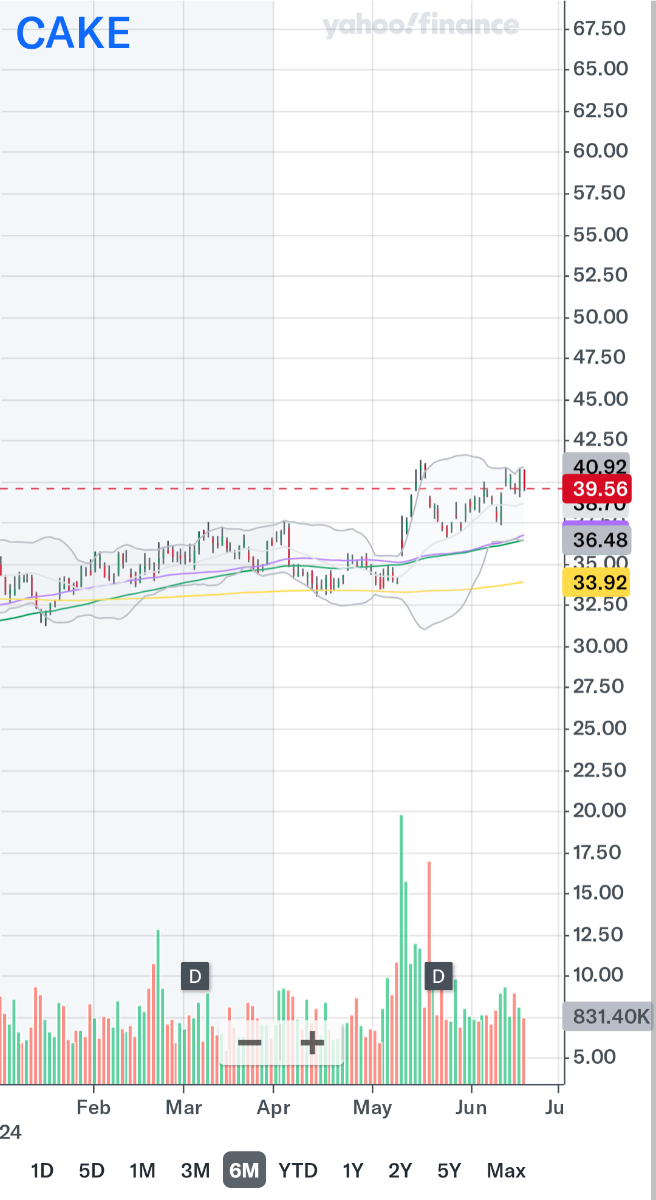656x1200 pixels.
Task: Choose the 1M chart range
Action: [x=142, y=1170]
